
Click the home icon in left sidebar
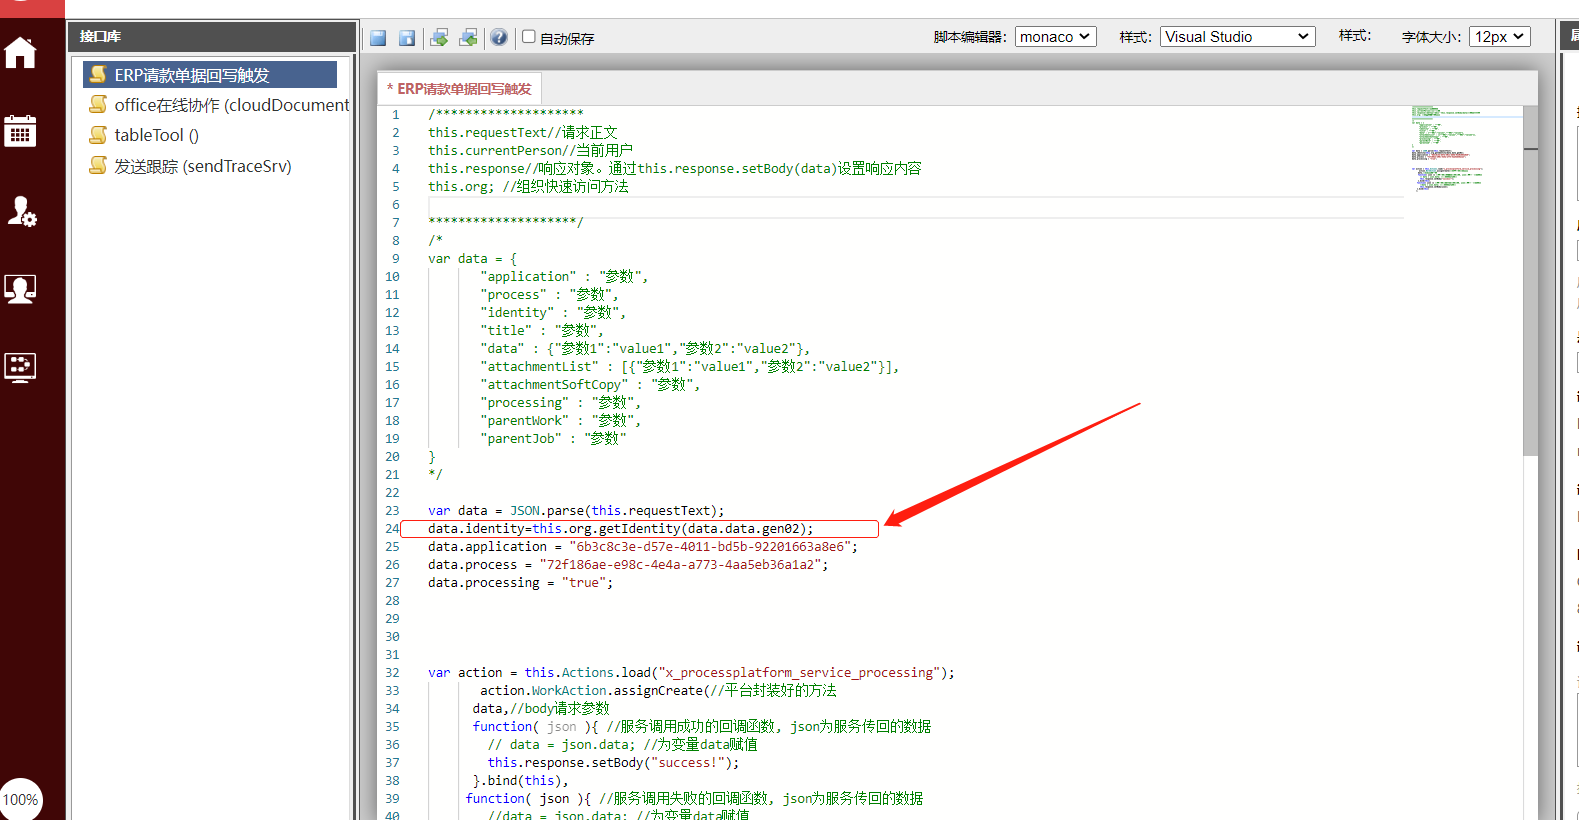(x=20, y=52)
